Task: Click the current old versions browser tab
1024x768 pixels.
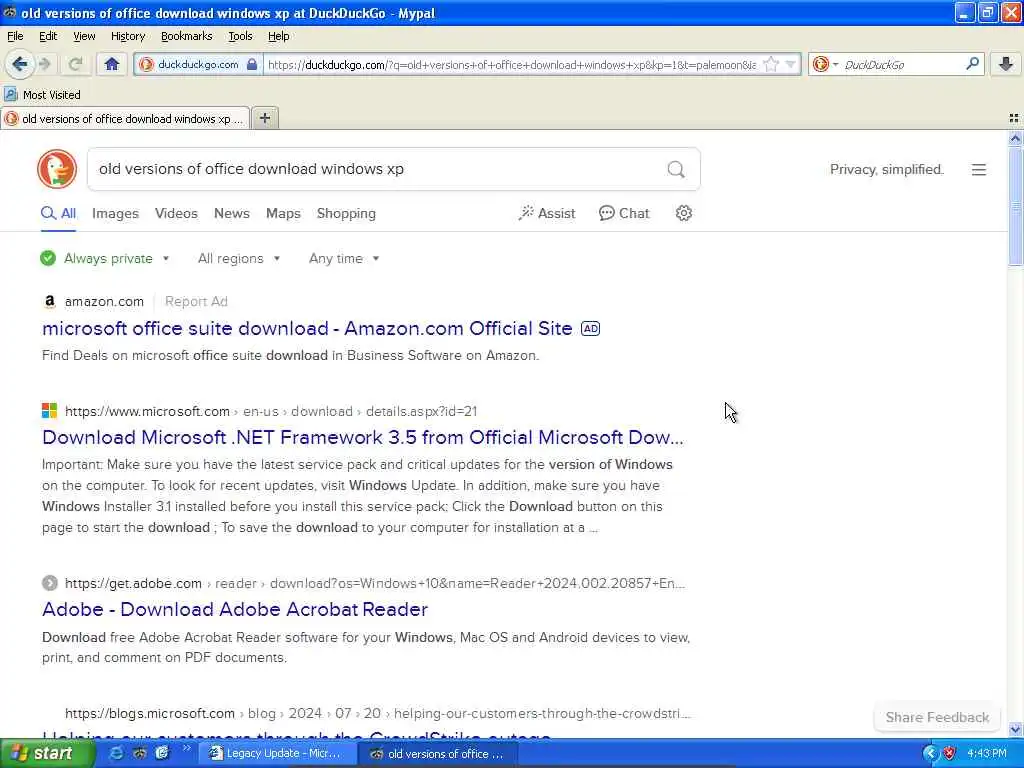Action: (x=125, y=119)
